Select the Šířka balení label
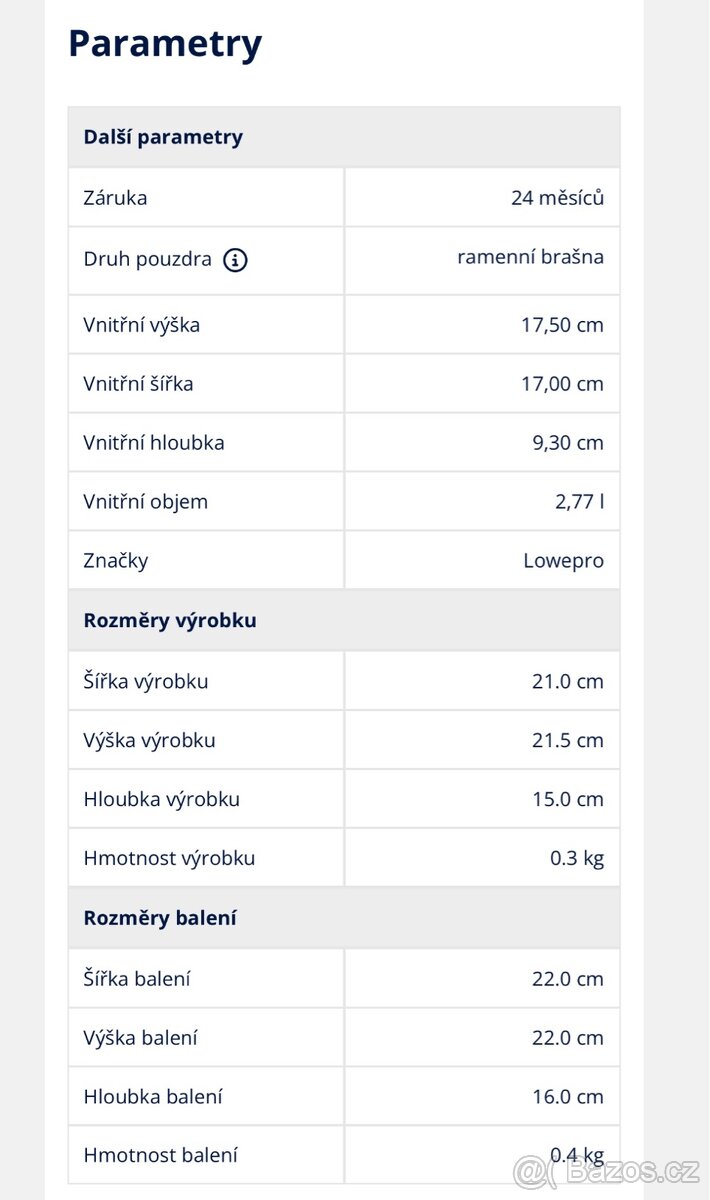The height and width of the screenshot is (1200, 710). pyautogui.click(x=136, y=979)
